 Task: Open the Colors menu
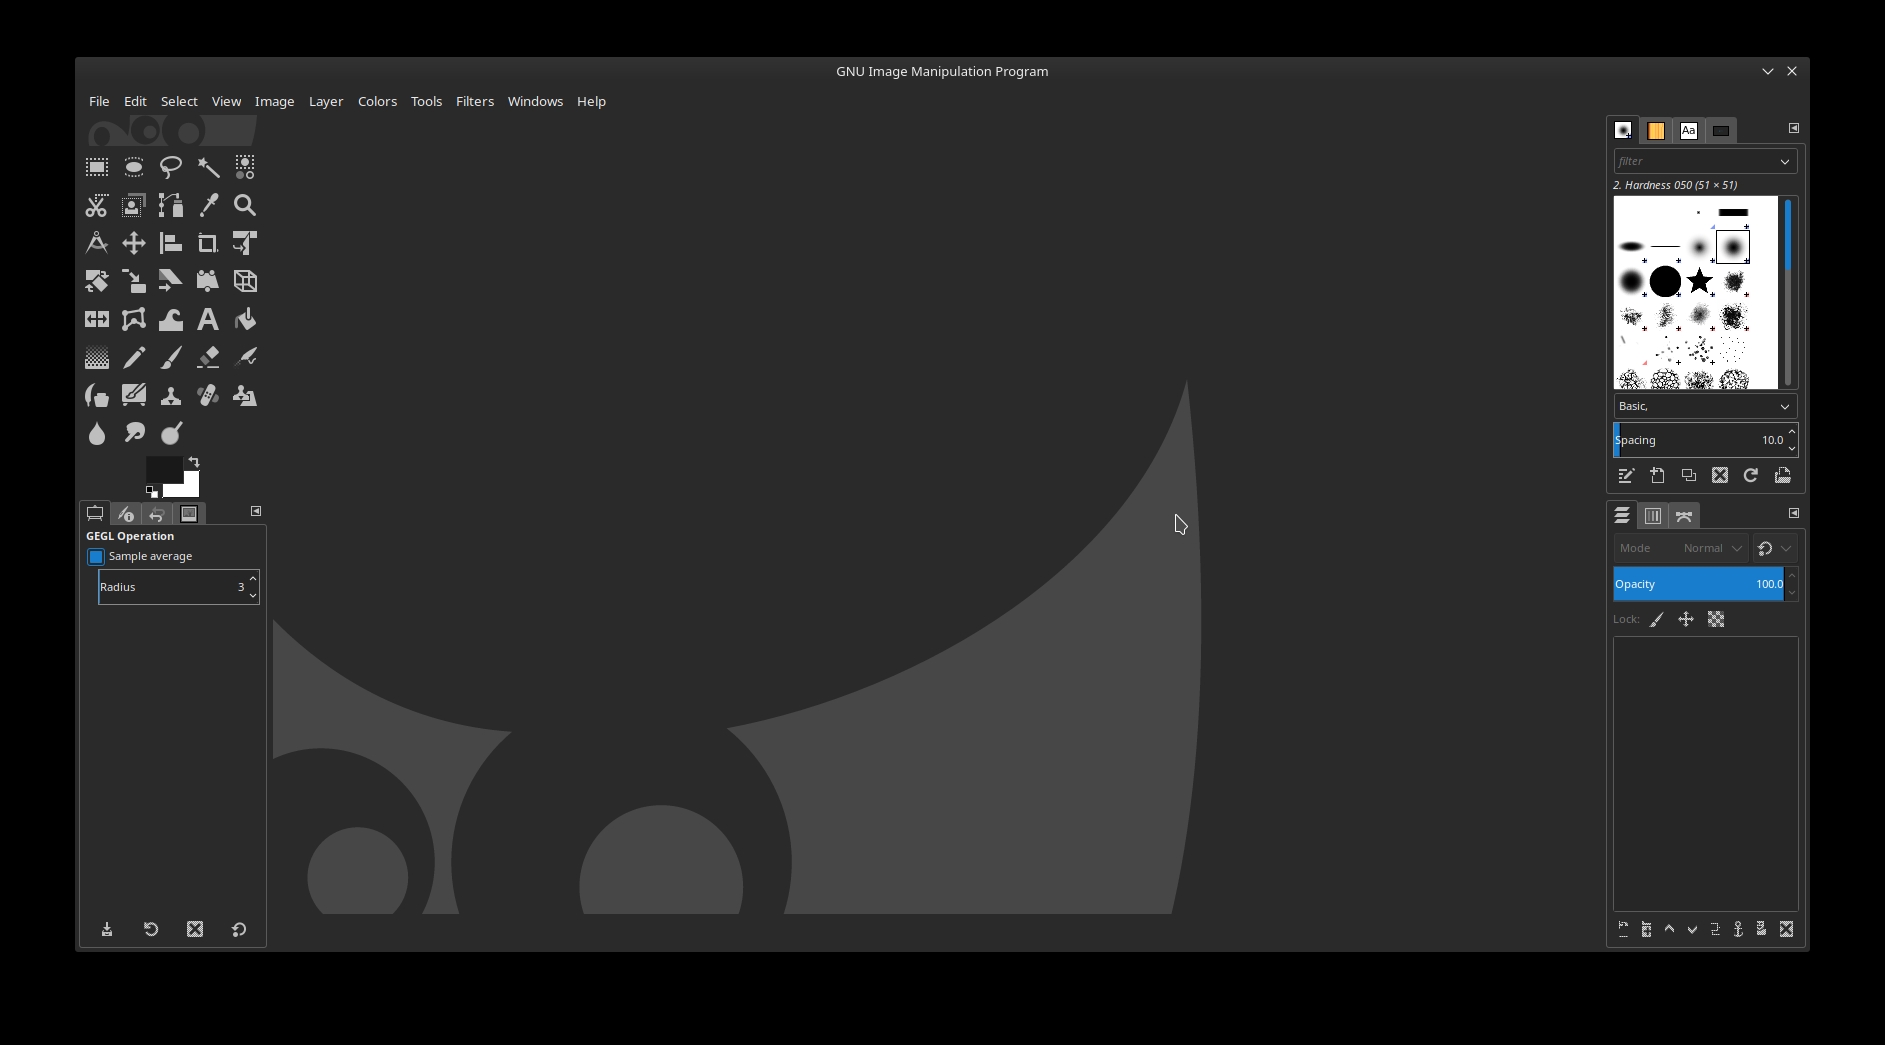(x=377, y=101)
